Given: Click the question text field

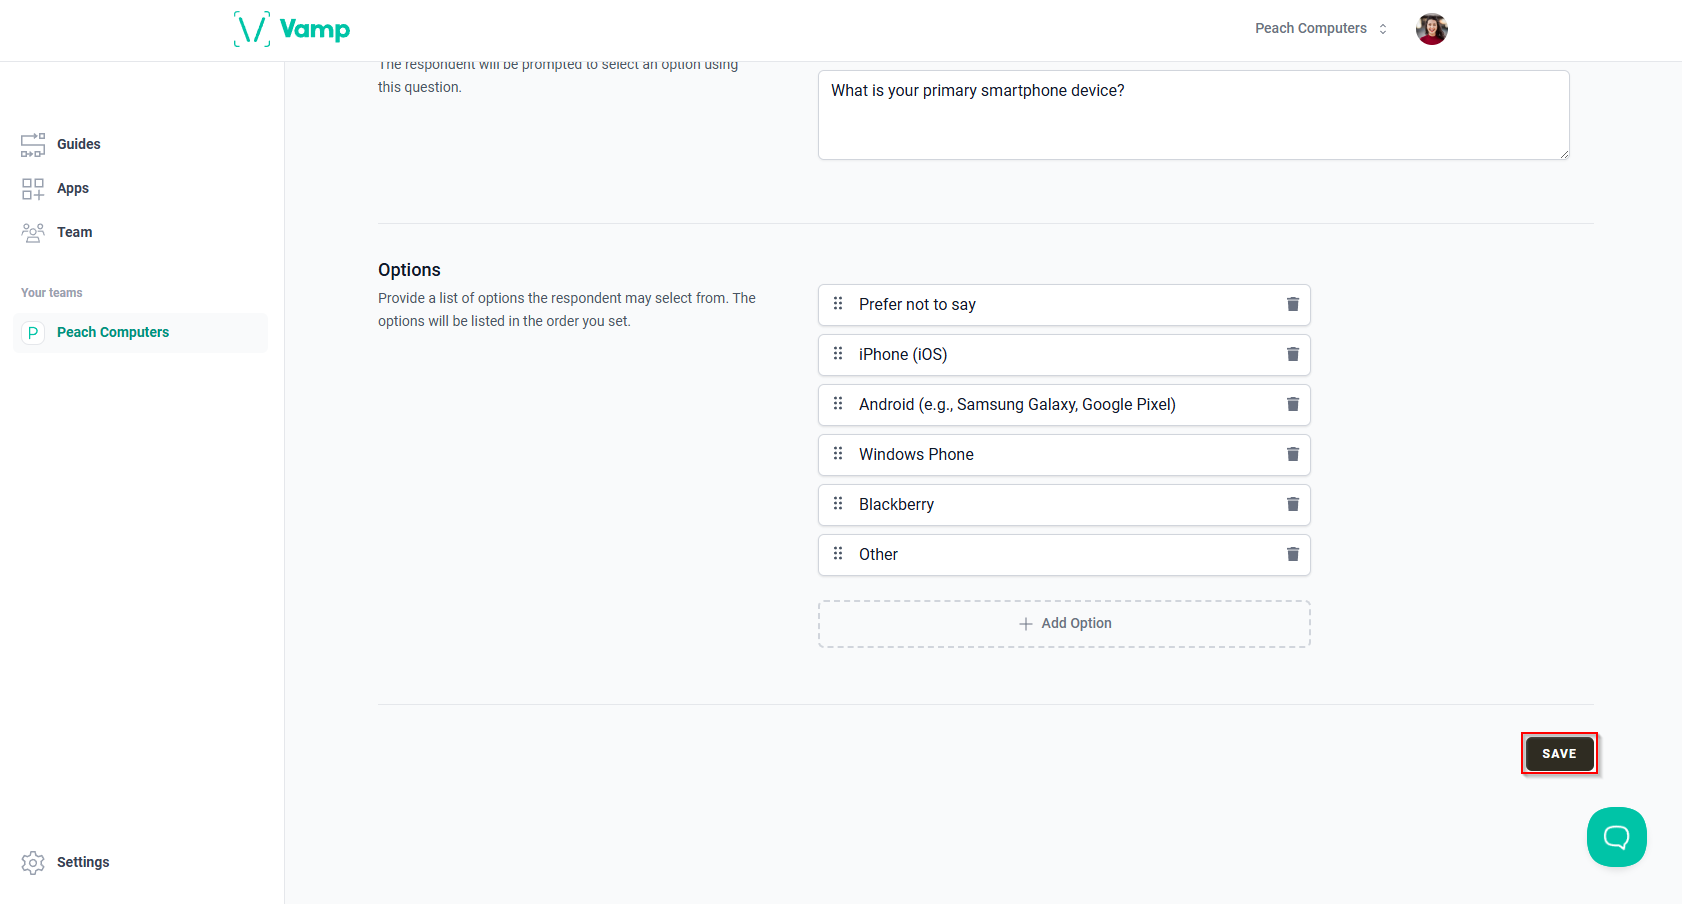Looking at the screenshot, I should point(1193,114).
